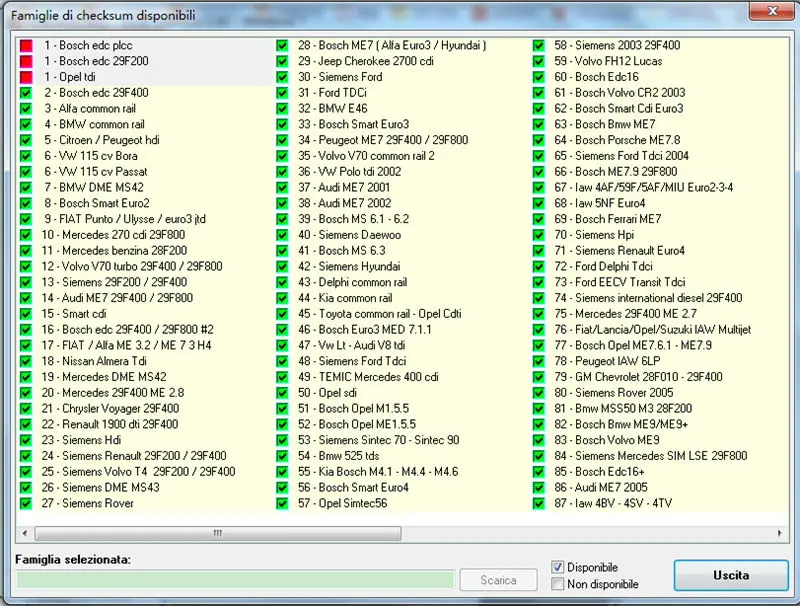The height and width of the screenshot is (606, 800).
Task: Select 34 - Peugeot ME7 29F400 / 29F800
Action: pyautogui.click(x=383, y=140)
